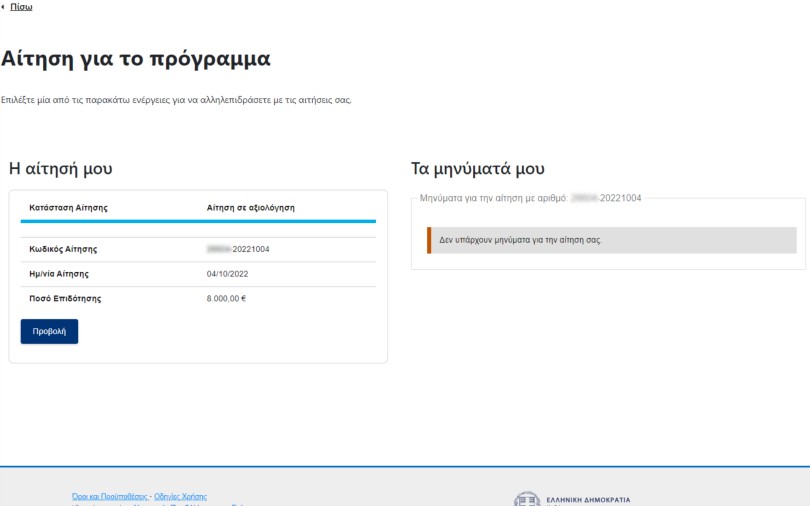Click the blue progress bar under the status

point(198,222)
